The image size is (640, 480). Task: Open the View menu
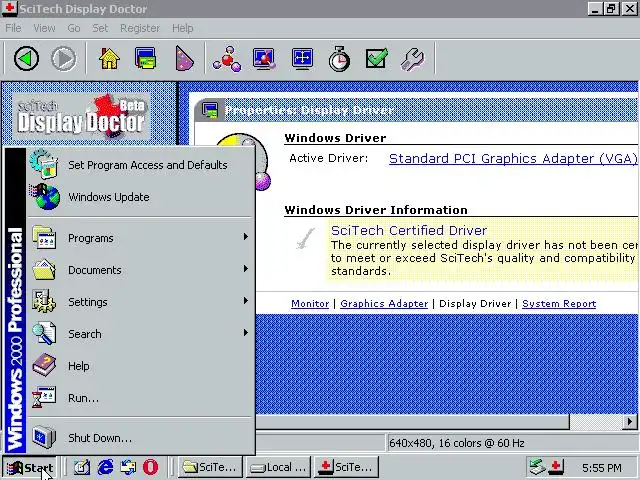coord(44,28)
